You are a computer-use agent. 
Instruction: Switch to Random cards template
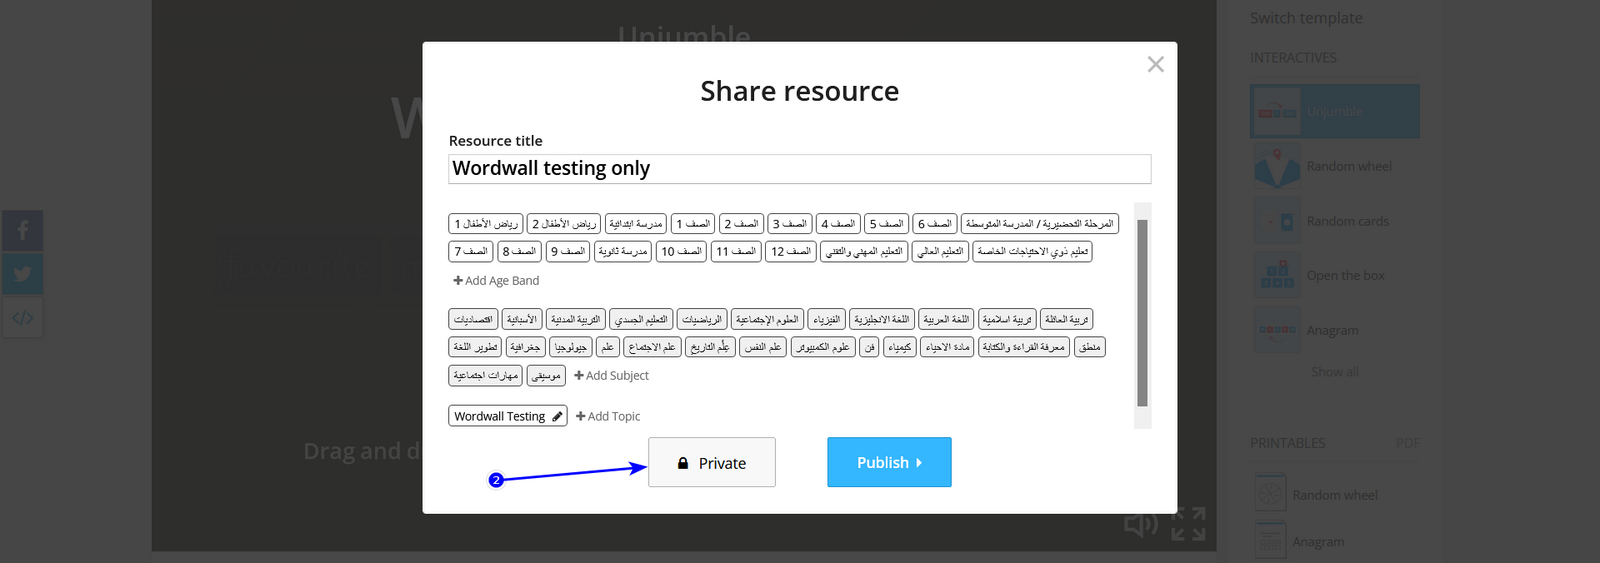(1335, 221)
